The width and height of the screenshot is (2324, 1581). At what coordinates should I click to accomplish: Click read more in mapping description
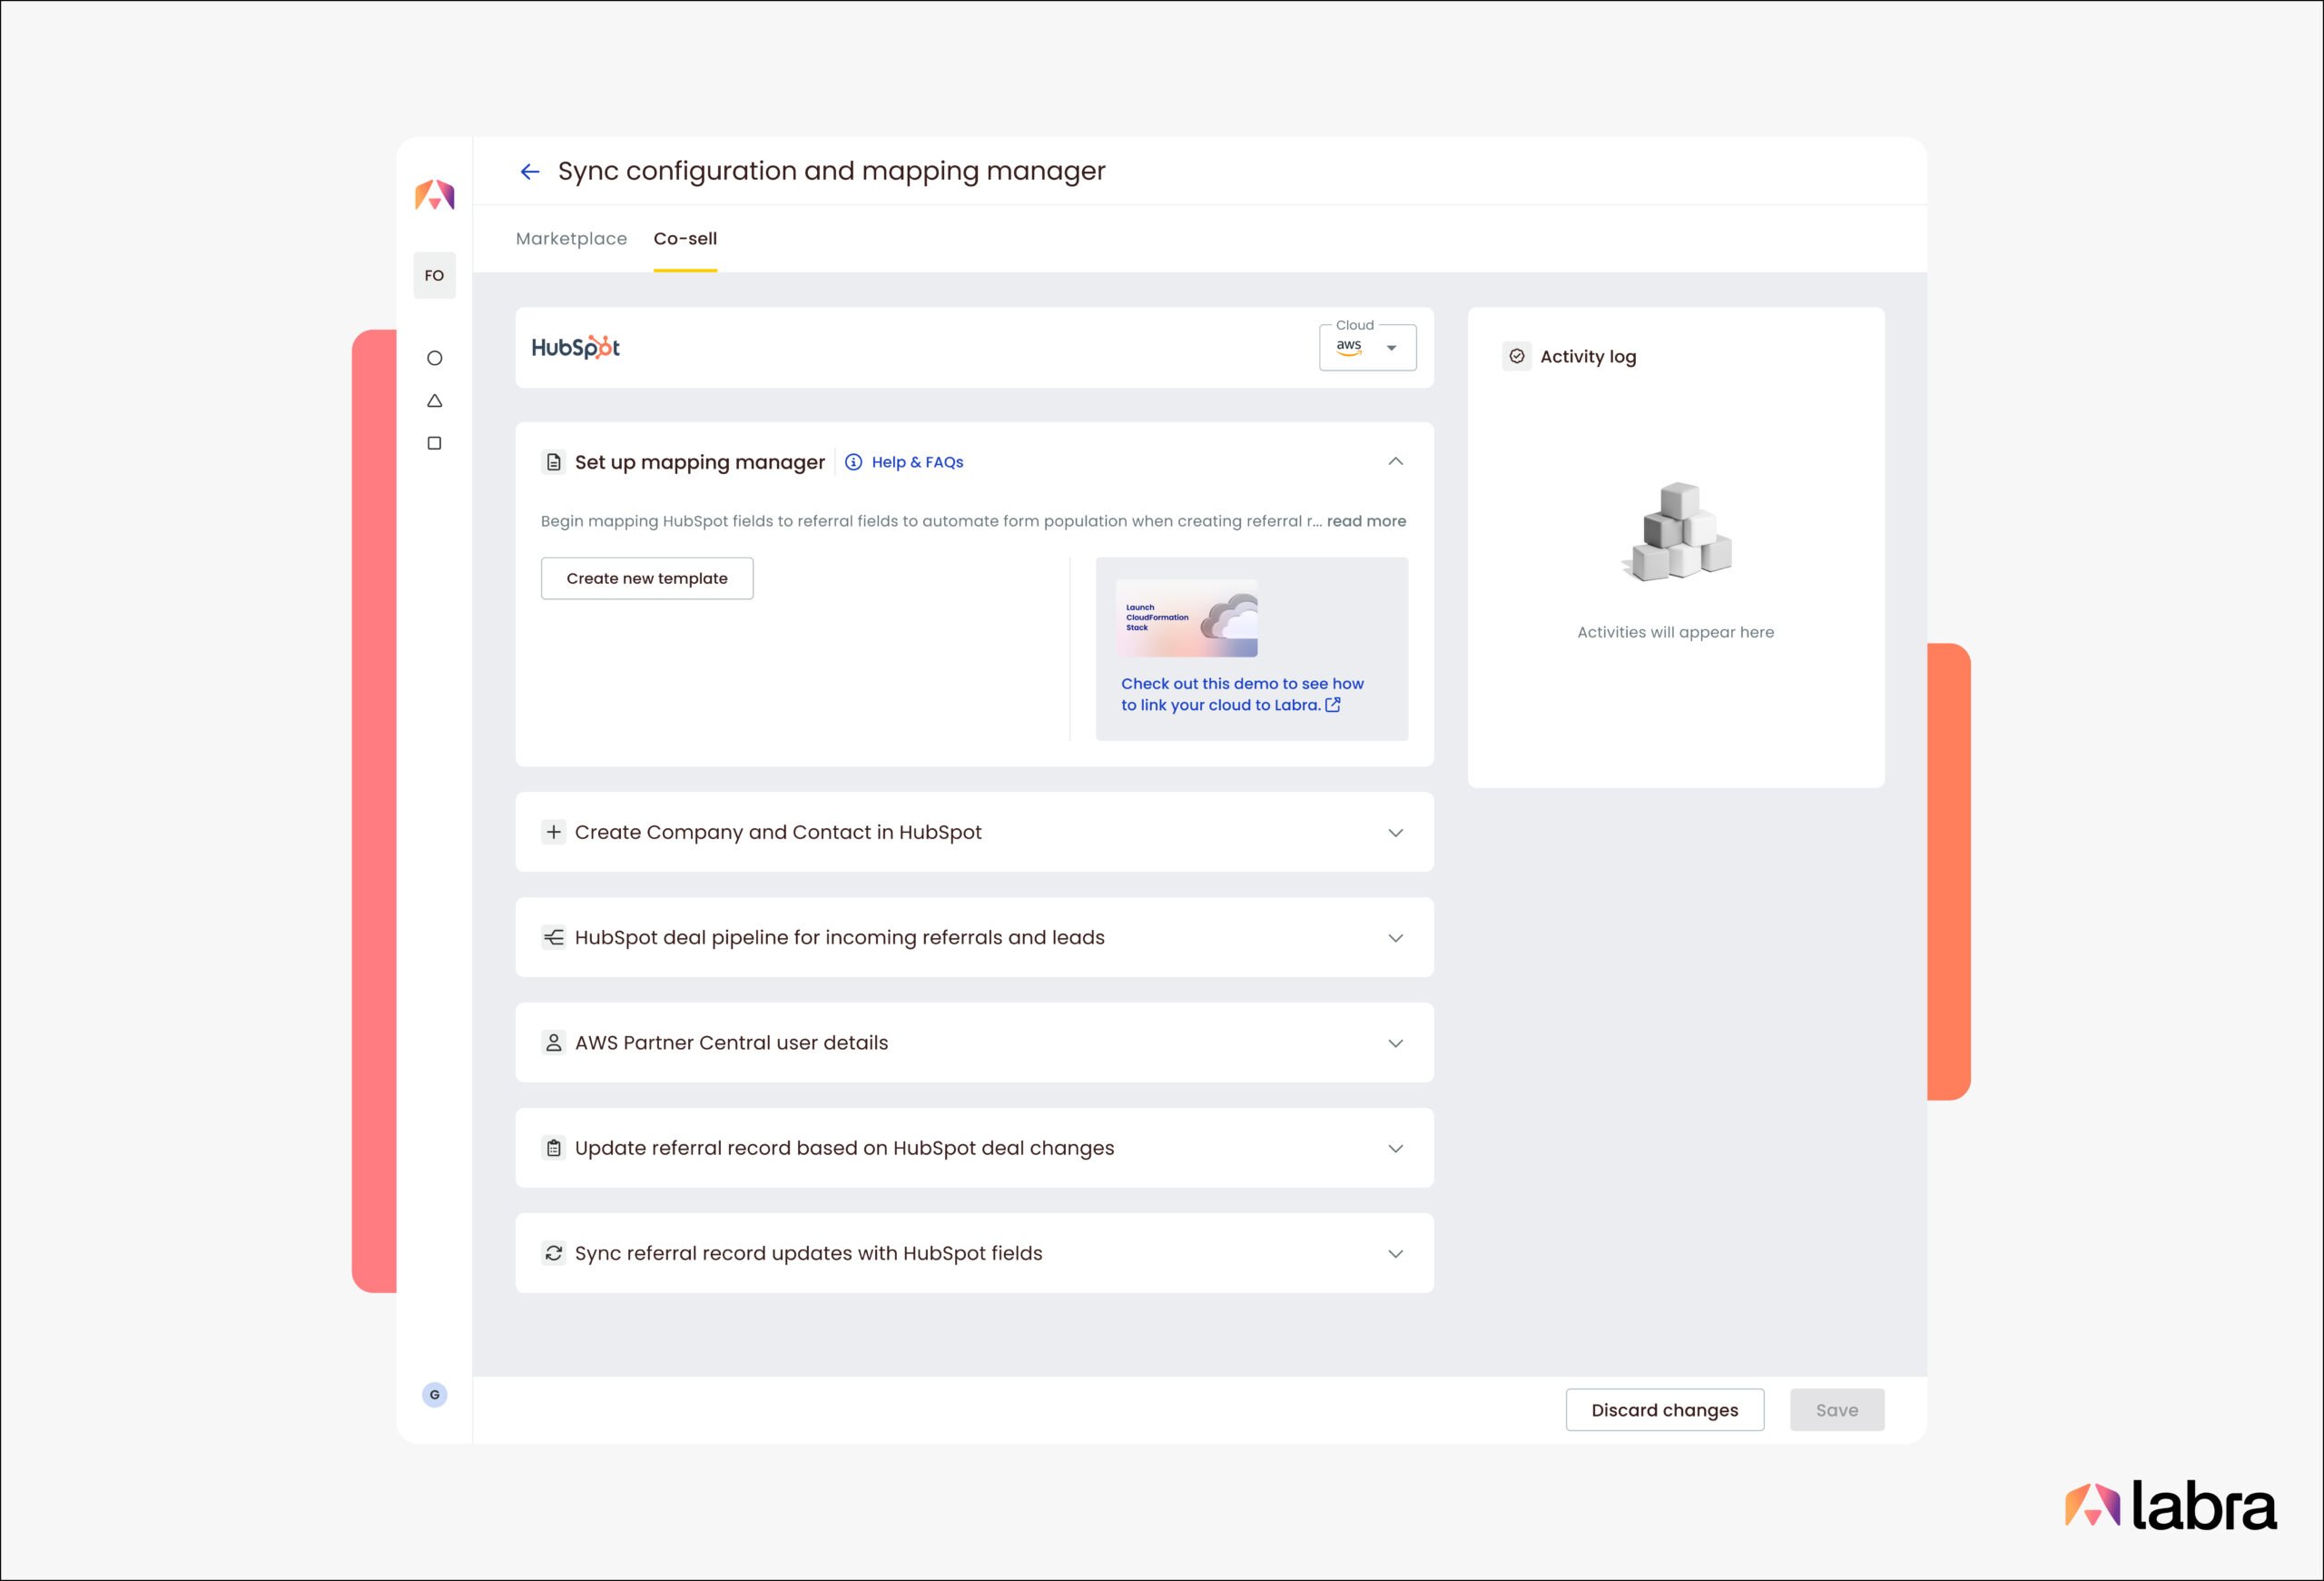point(1366,521)
